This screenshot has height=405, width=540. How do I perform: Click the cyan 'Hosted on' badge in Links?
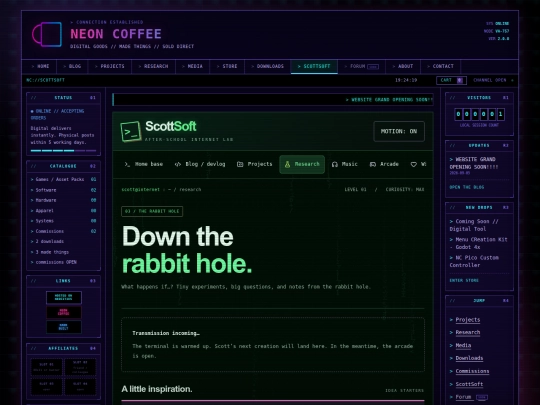64,298
